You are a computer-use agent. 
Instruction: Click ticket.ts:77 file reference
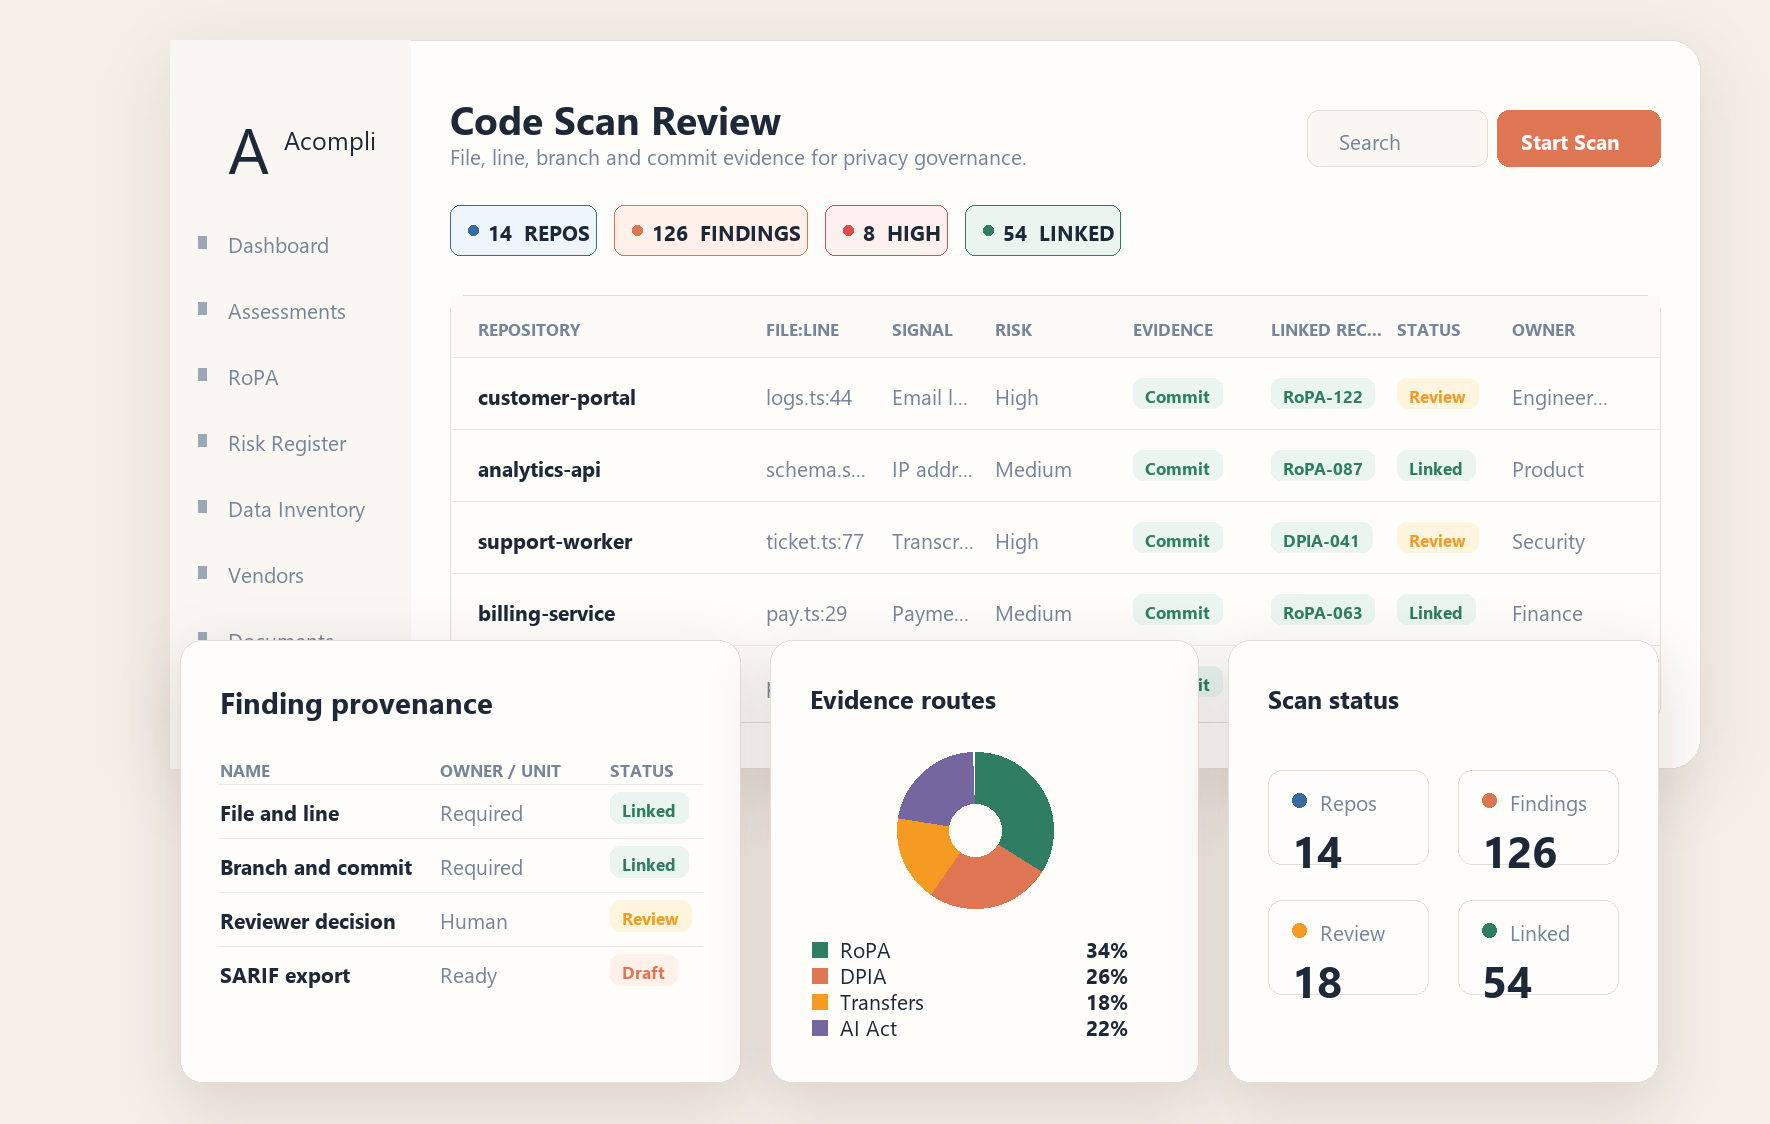click(815, 542)
